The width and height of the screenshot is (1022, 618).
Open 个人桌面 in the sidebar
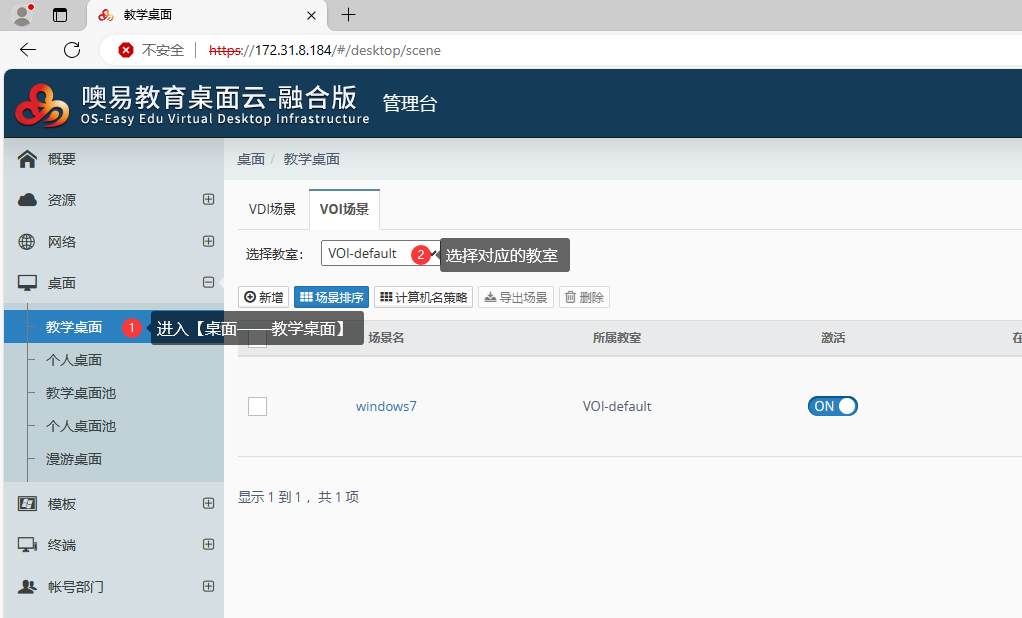74,360
